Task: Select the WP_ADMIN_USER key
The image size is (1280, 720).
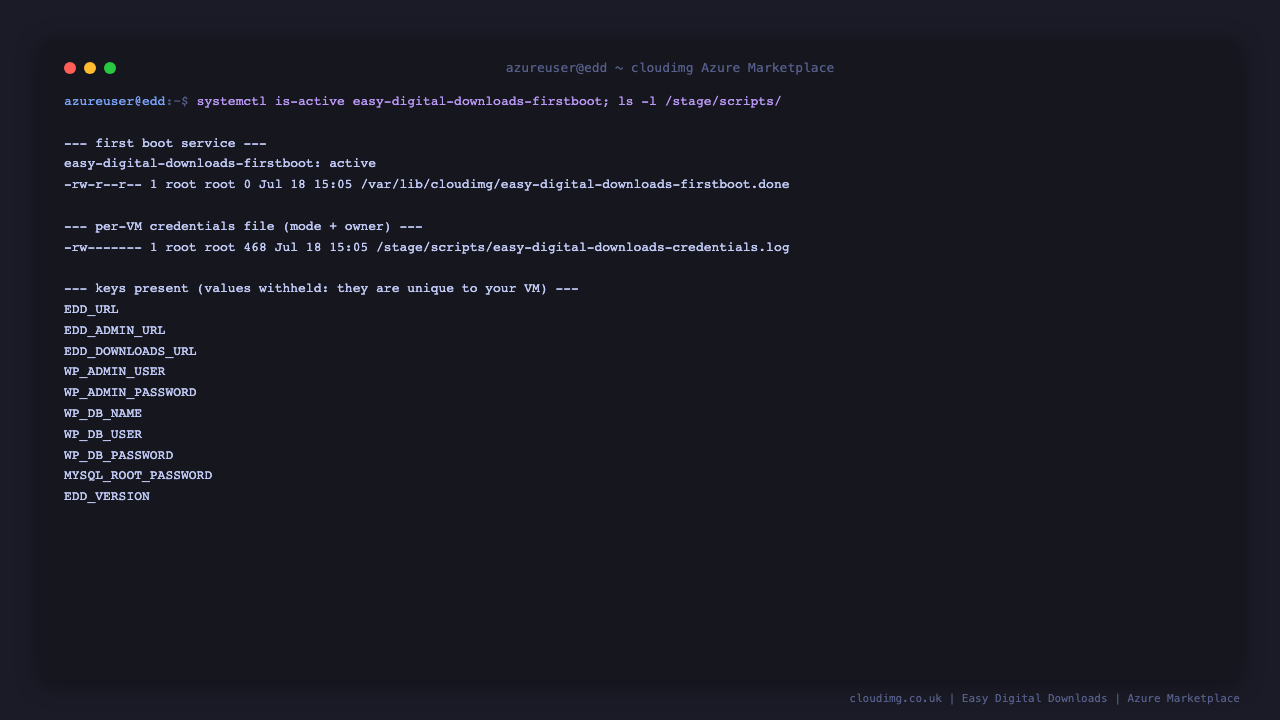Action: click(x=115, y=372)
